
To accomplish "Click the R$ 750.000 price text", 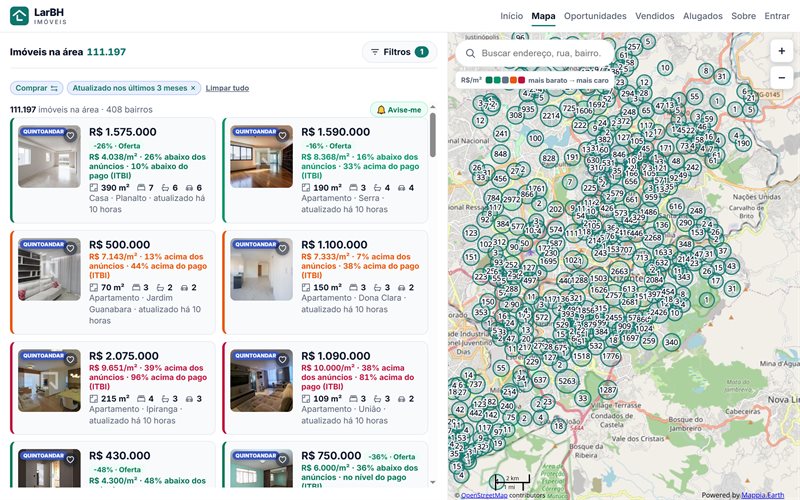I will (331, 456).
